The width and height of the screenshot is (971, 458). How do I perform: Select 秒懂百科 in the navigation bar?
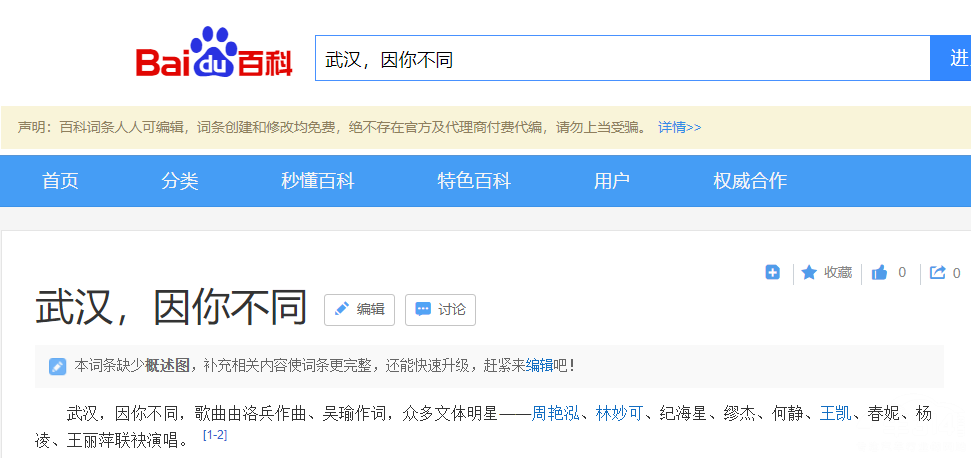click(318, 181)
